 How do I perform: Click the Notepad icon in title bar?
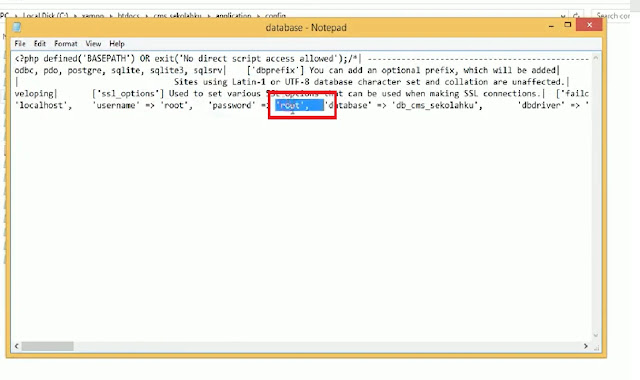17,27
